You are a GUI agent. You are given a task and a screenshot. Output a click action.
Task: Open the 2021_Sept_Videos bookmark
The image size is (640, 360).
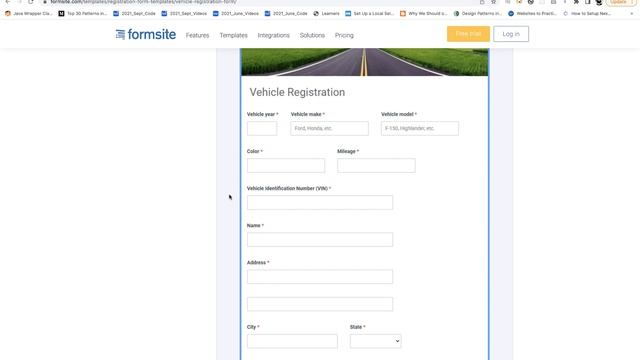[x=184, y=13]
